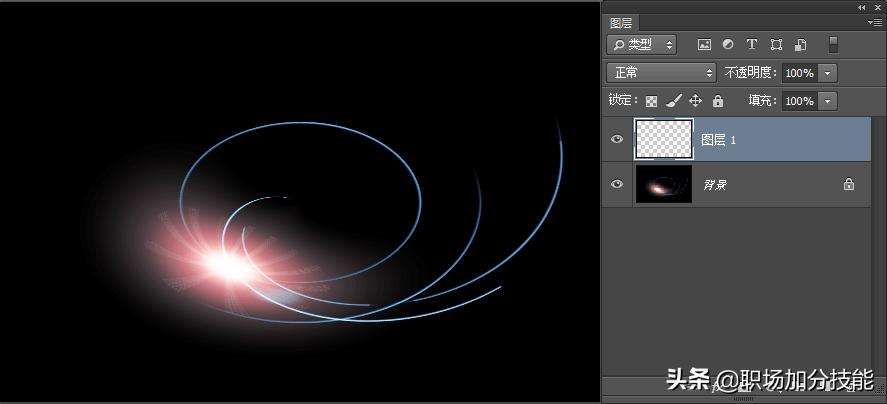Filter layers by smart objects icon
The width and height of the screenshot is (887, 404).
pyautogui.click(x=800, y=45)
